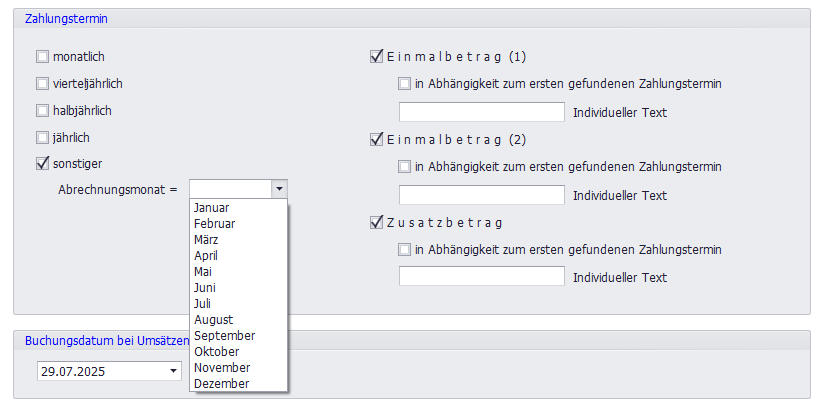Check the vierteljährlich option

[43, 84]
